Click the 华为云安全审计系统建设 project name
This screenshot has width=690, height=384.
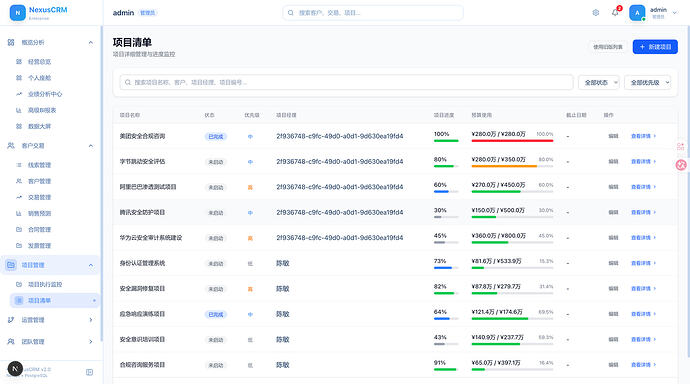pos(150,238)
